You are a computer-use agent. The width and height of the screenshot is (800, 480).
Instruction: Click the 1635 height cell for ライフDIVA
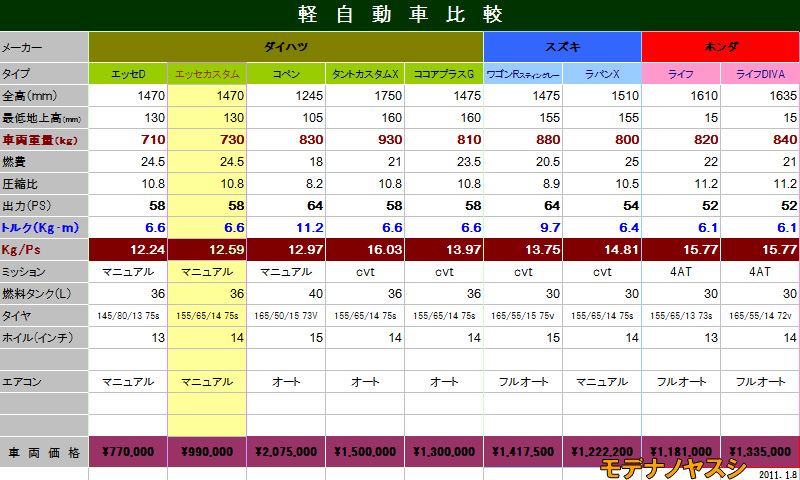tap(760, 96)
